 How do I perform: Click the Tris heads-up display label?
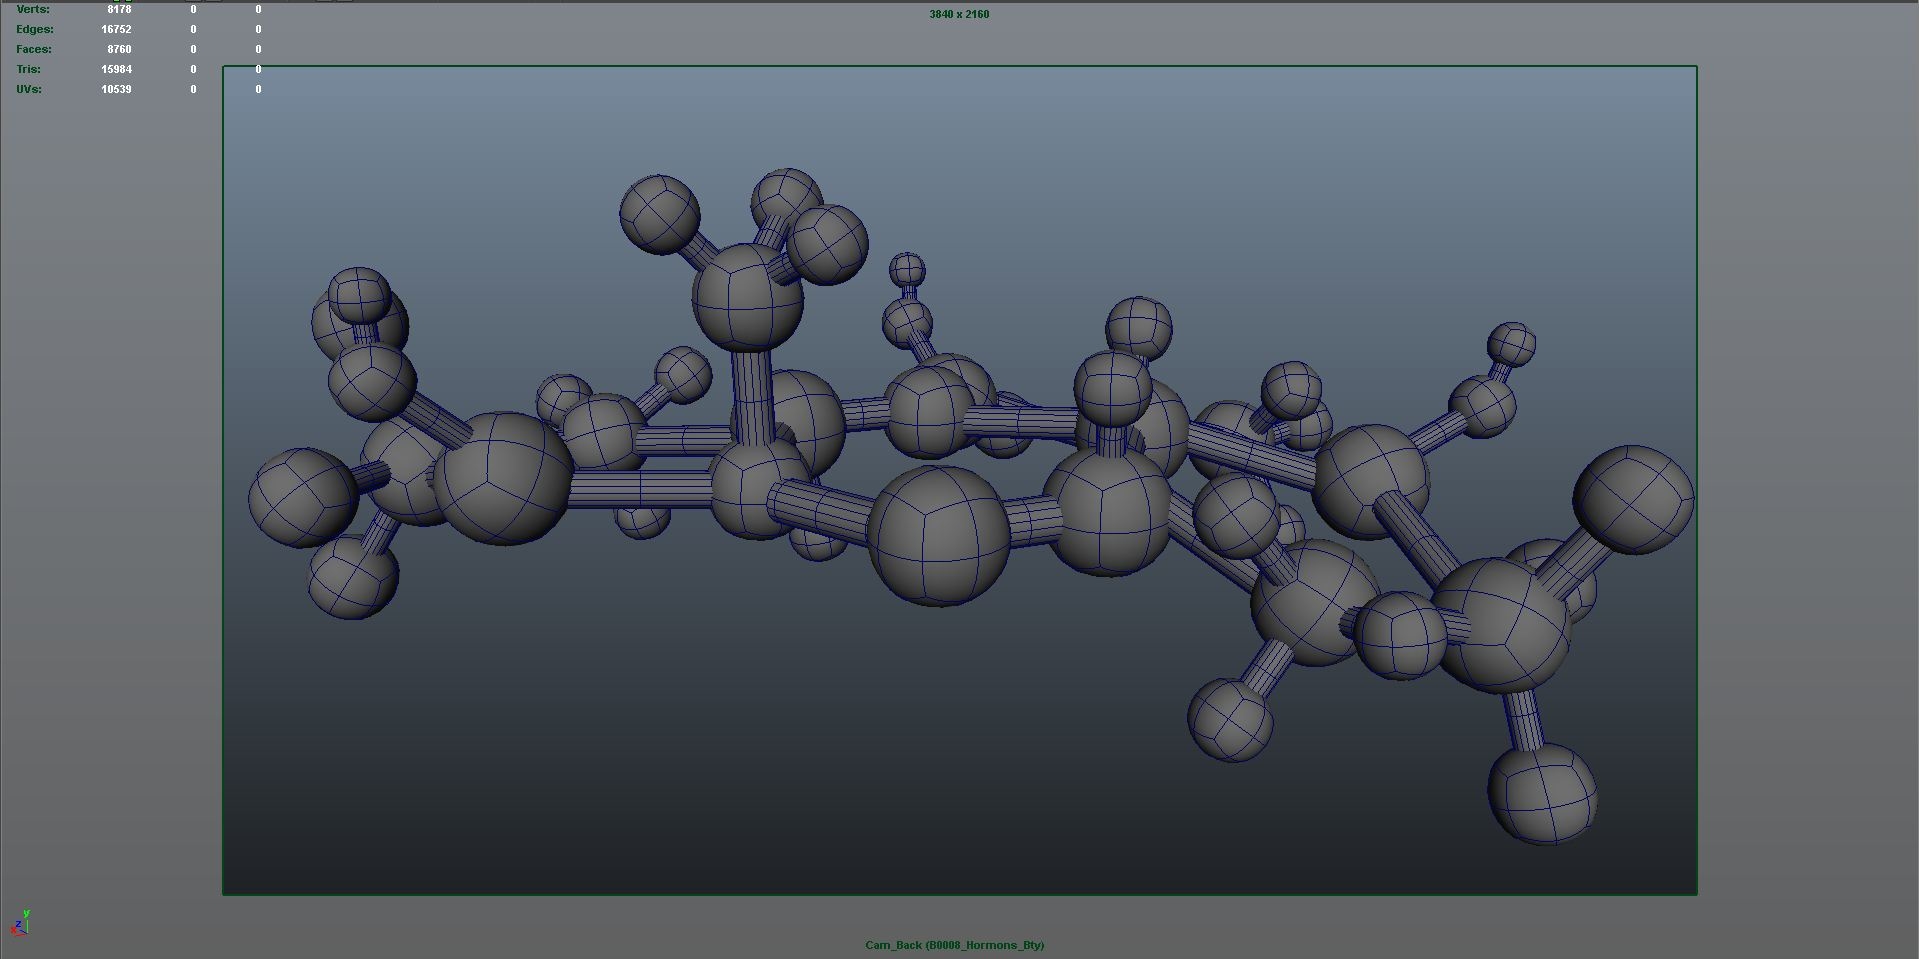[28, 68]
